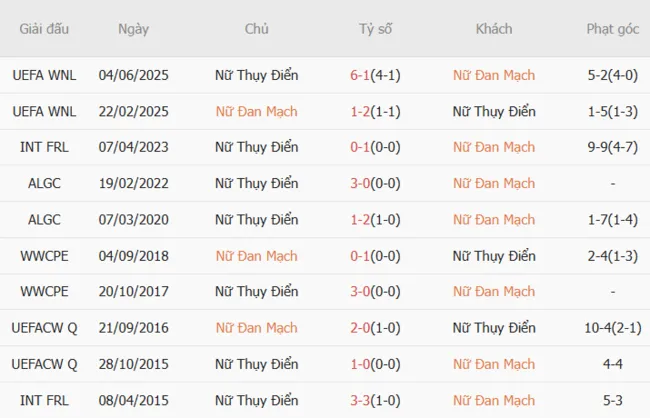The width and height of the screenshot is (650, 418).
Task: Click the ALGC league in the 19/02/2022 row
Action: 44,183
